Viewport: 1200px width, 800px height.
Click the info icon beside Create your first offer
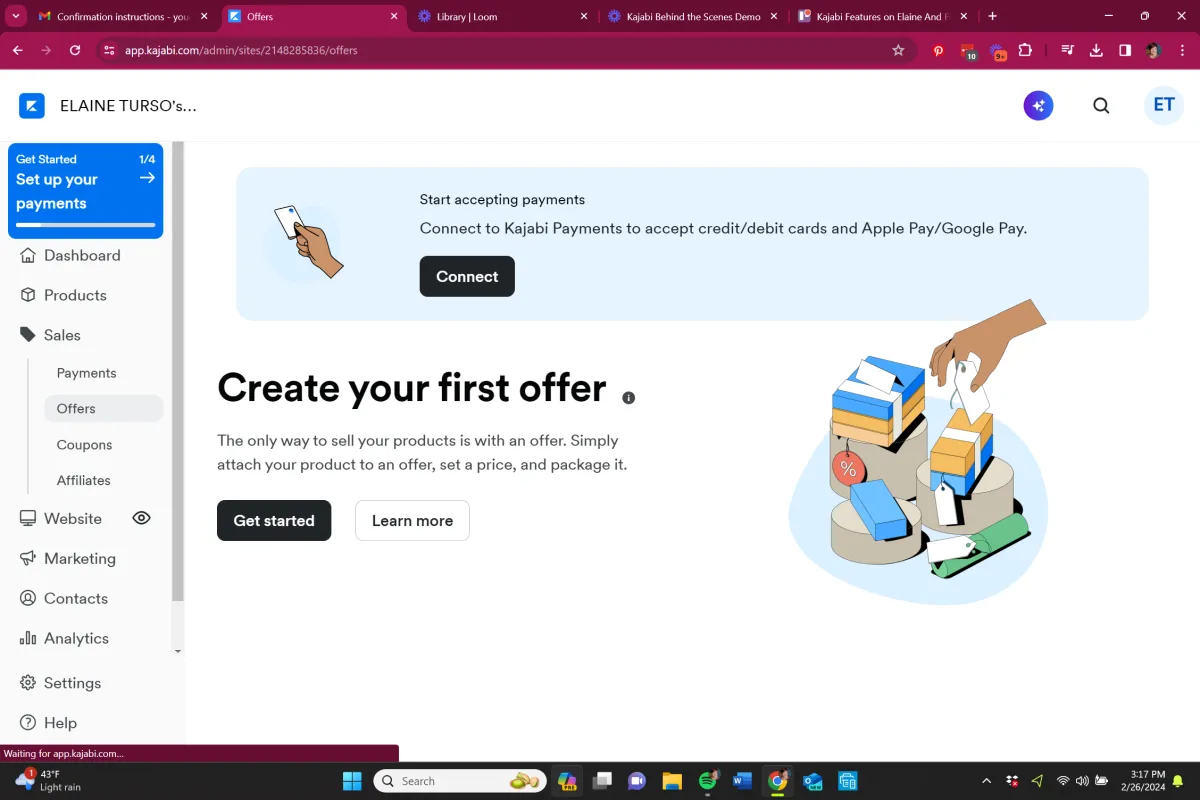click(x=629, y=397)
